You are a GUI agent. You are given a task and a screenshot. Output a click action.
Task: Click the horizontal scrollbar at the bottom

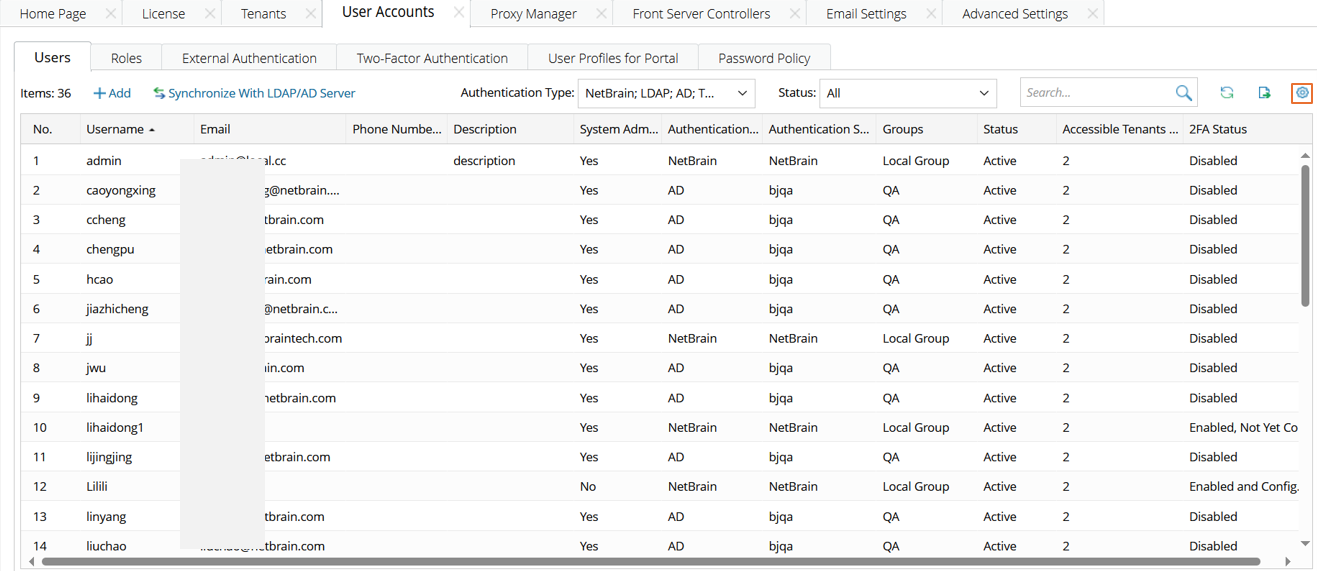point(650,562)
